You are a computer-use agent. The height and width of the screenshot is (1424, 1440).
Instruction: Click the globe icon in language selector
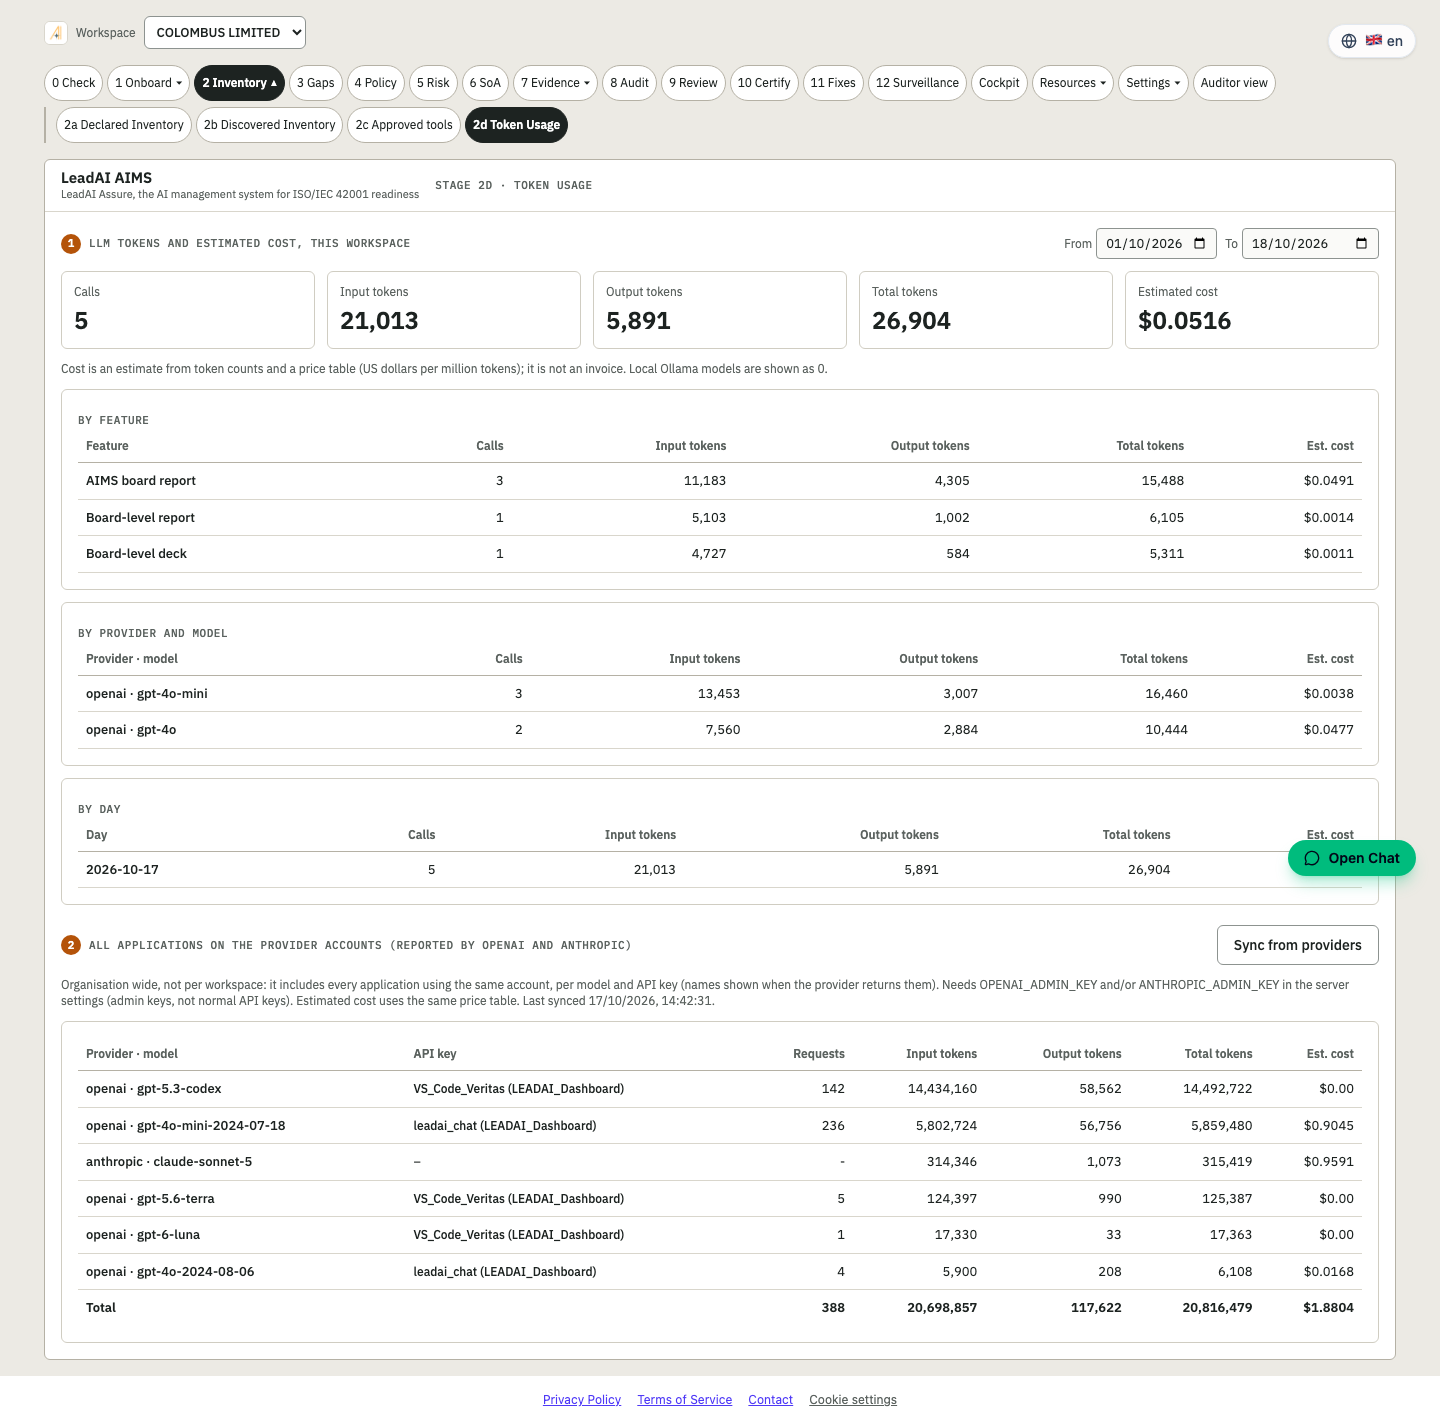[1349, 41]
